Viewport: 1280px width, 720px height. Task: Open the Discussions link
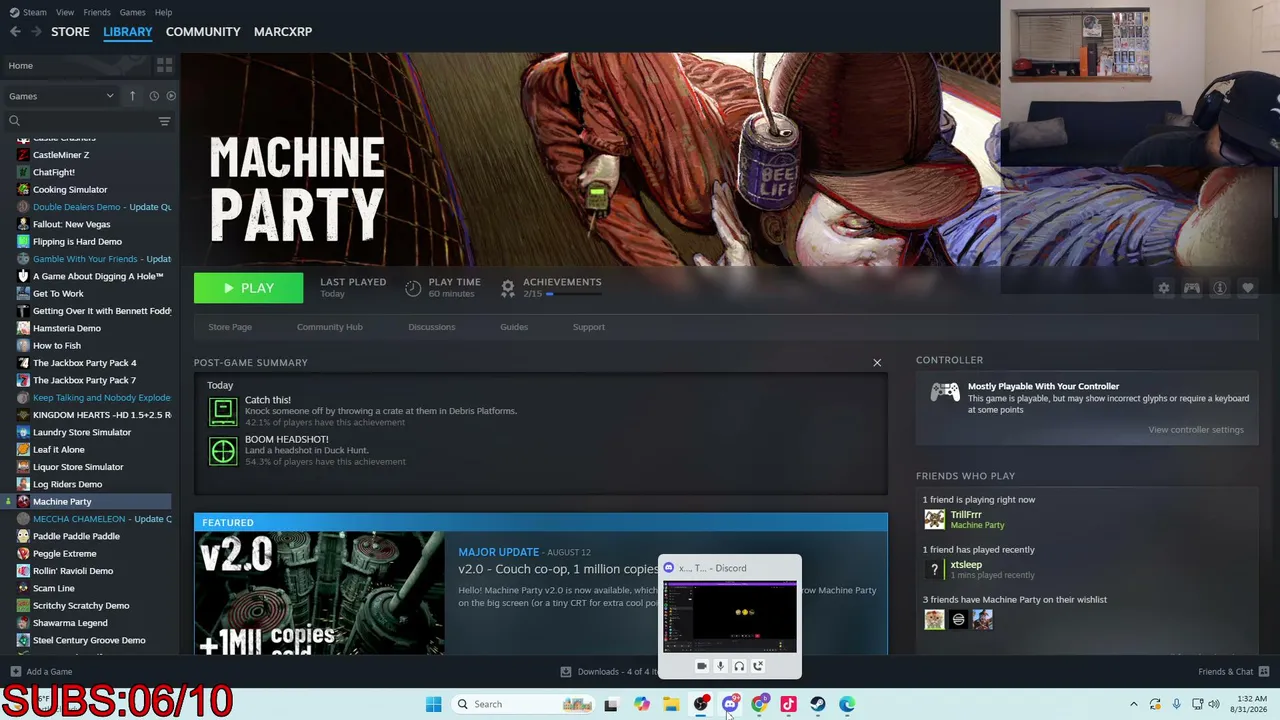431,327
